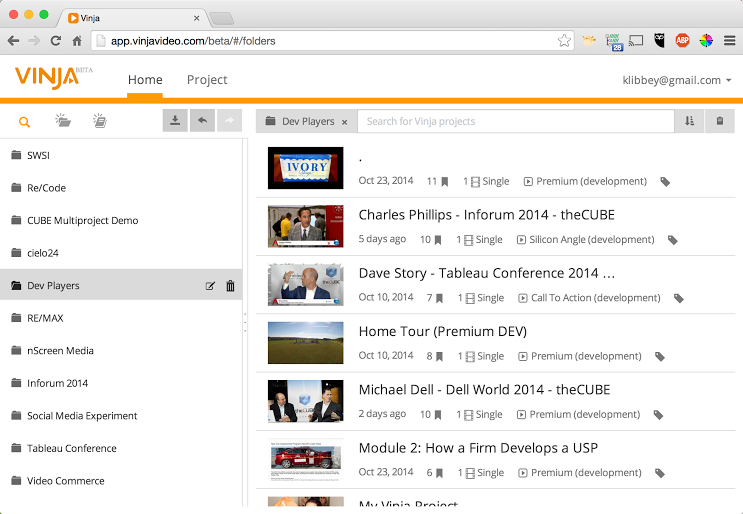Open the Chrome hamburger menu
Viewport: 743px width, 514px height.
pyautogui.click(x=730, y=41)
